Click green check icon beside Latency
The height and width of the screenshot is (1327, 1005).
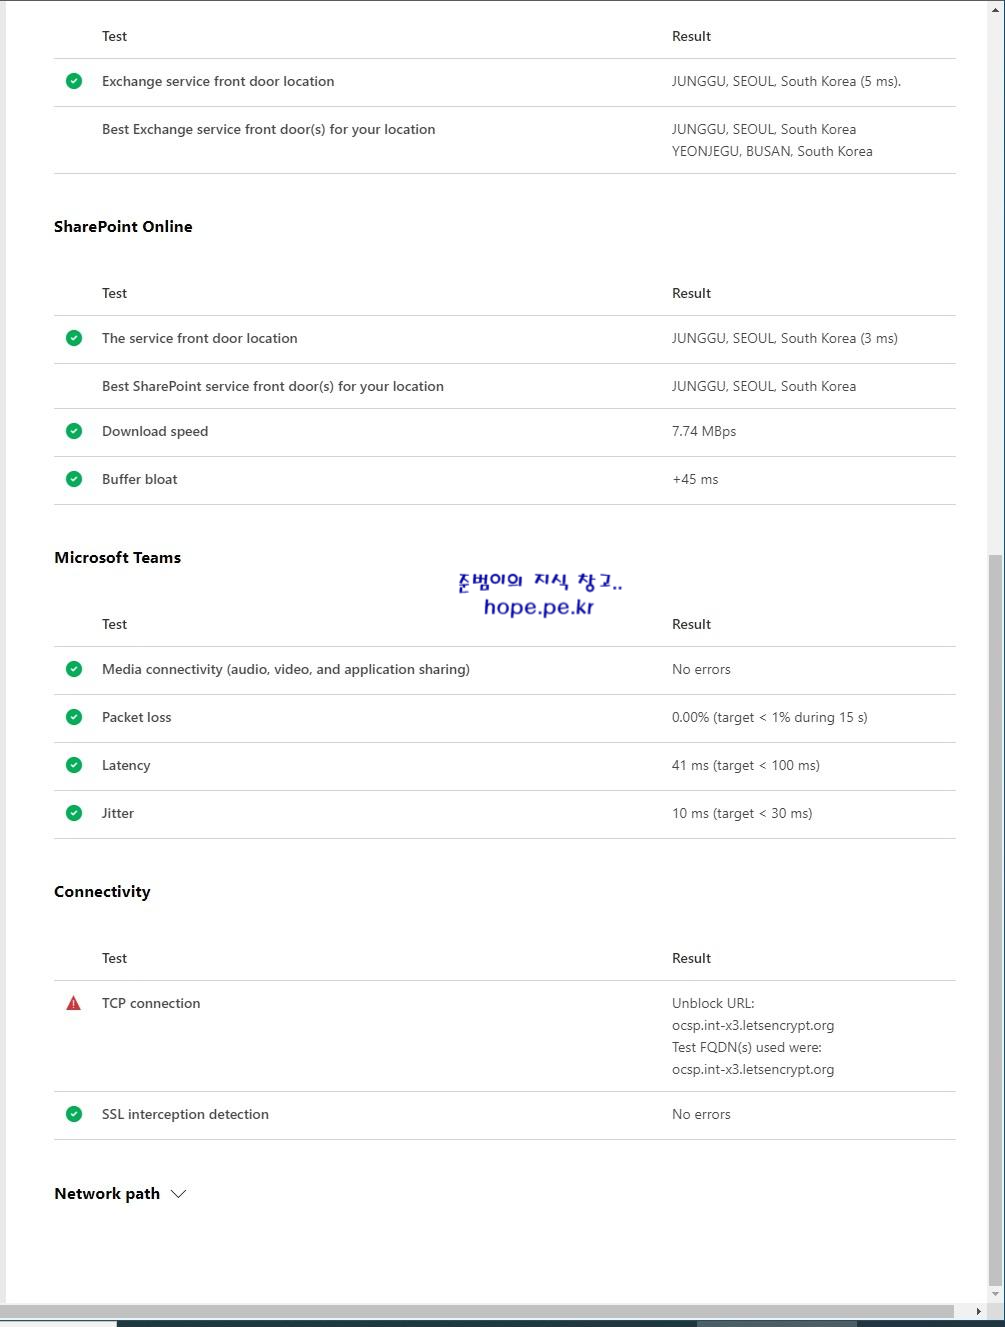[74, 765]
